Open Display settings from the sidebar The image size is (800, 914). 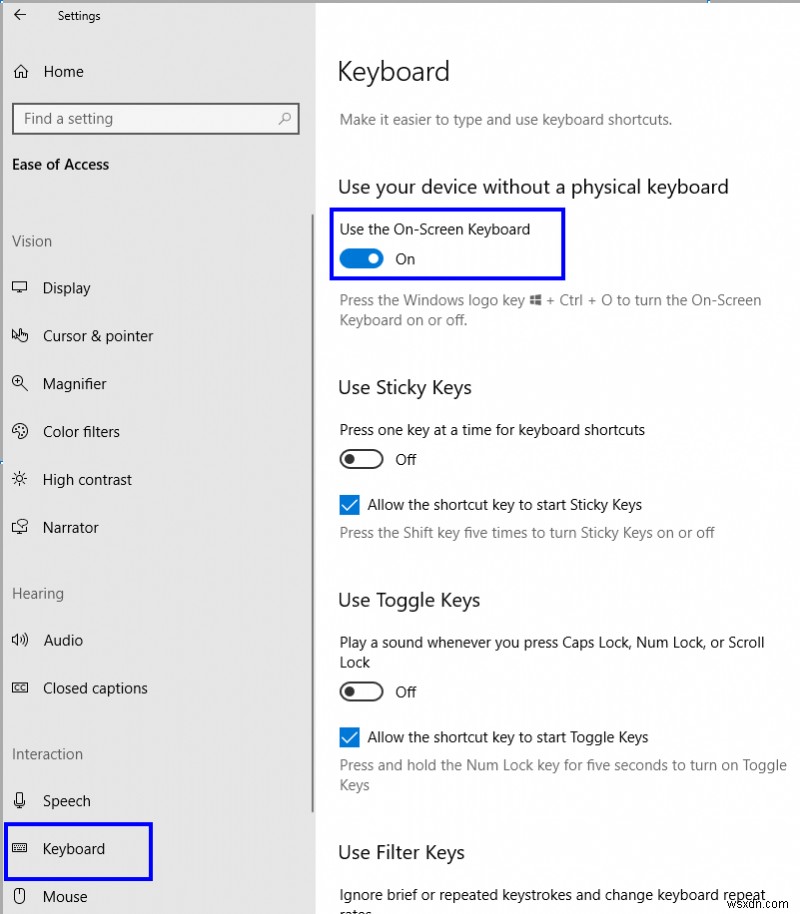20,288
